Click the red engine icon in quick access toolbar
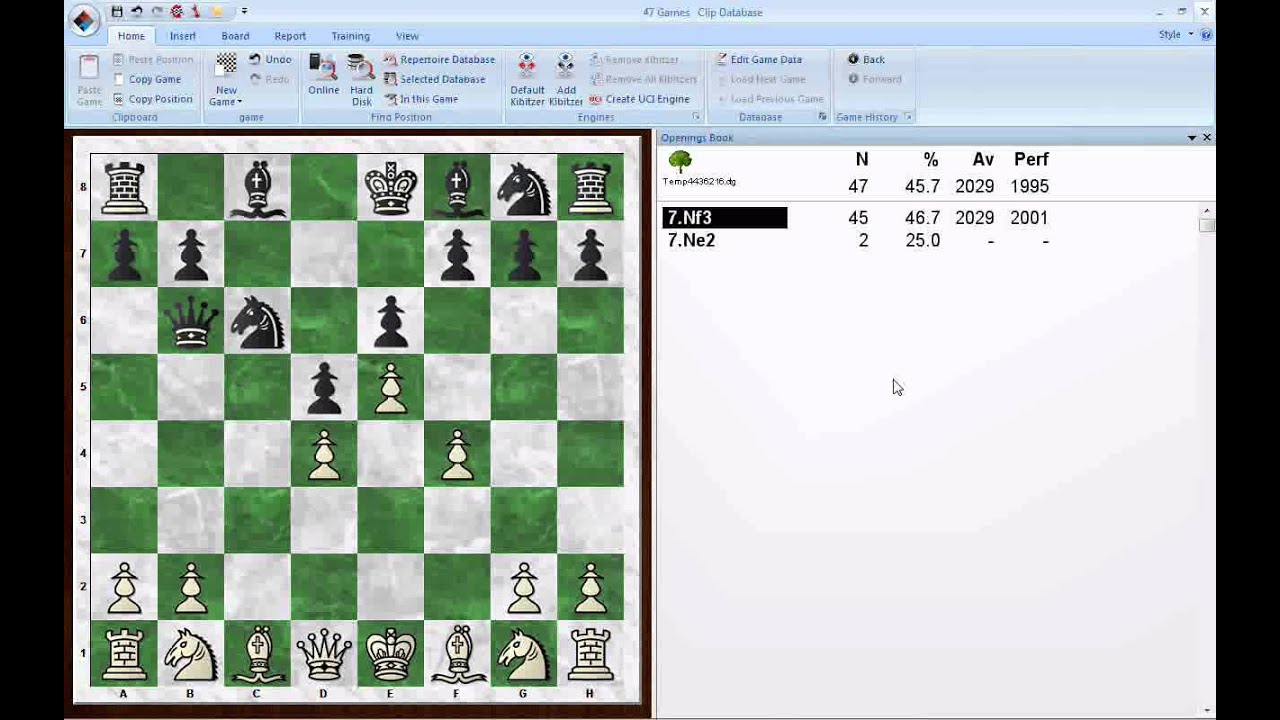This screenshot has width=1280, height=720. click(x=177, y=12)
